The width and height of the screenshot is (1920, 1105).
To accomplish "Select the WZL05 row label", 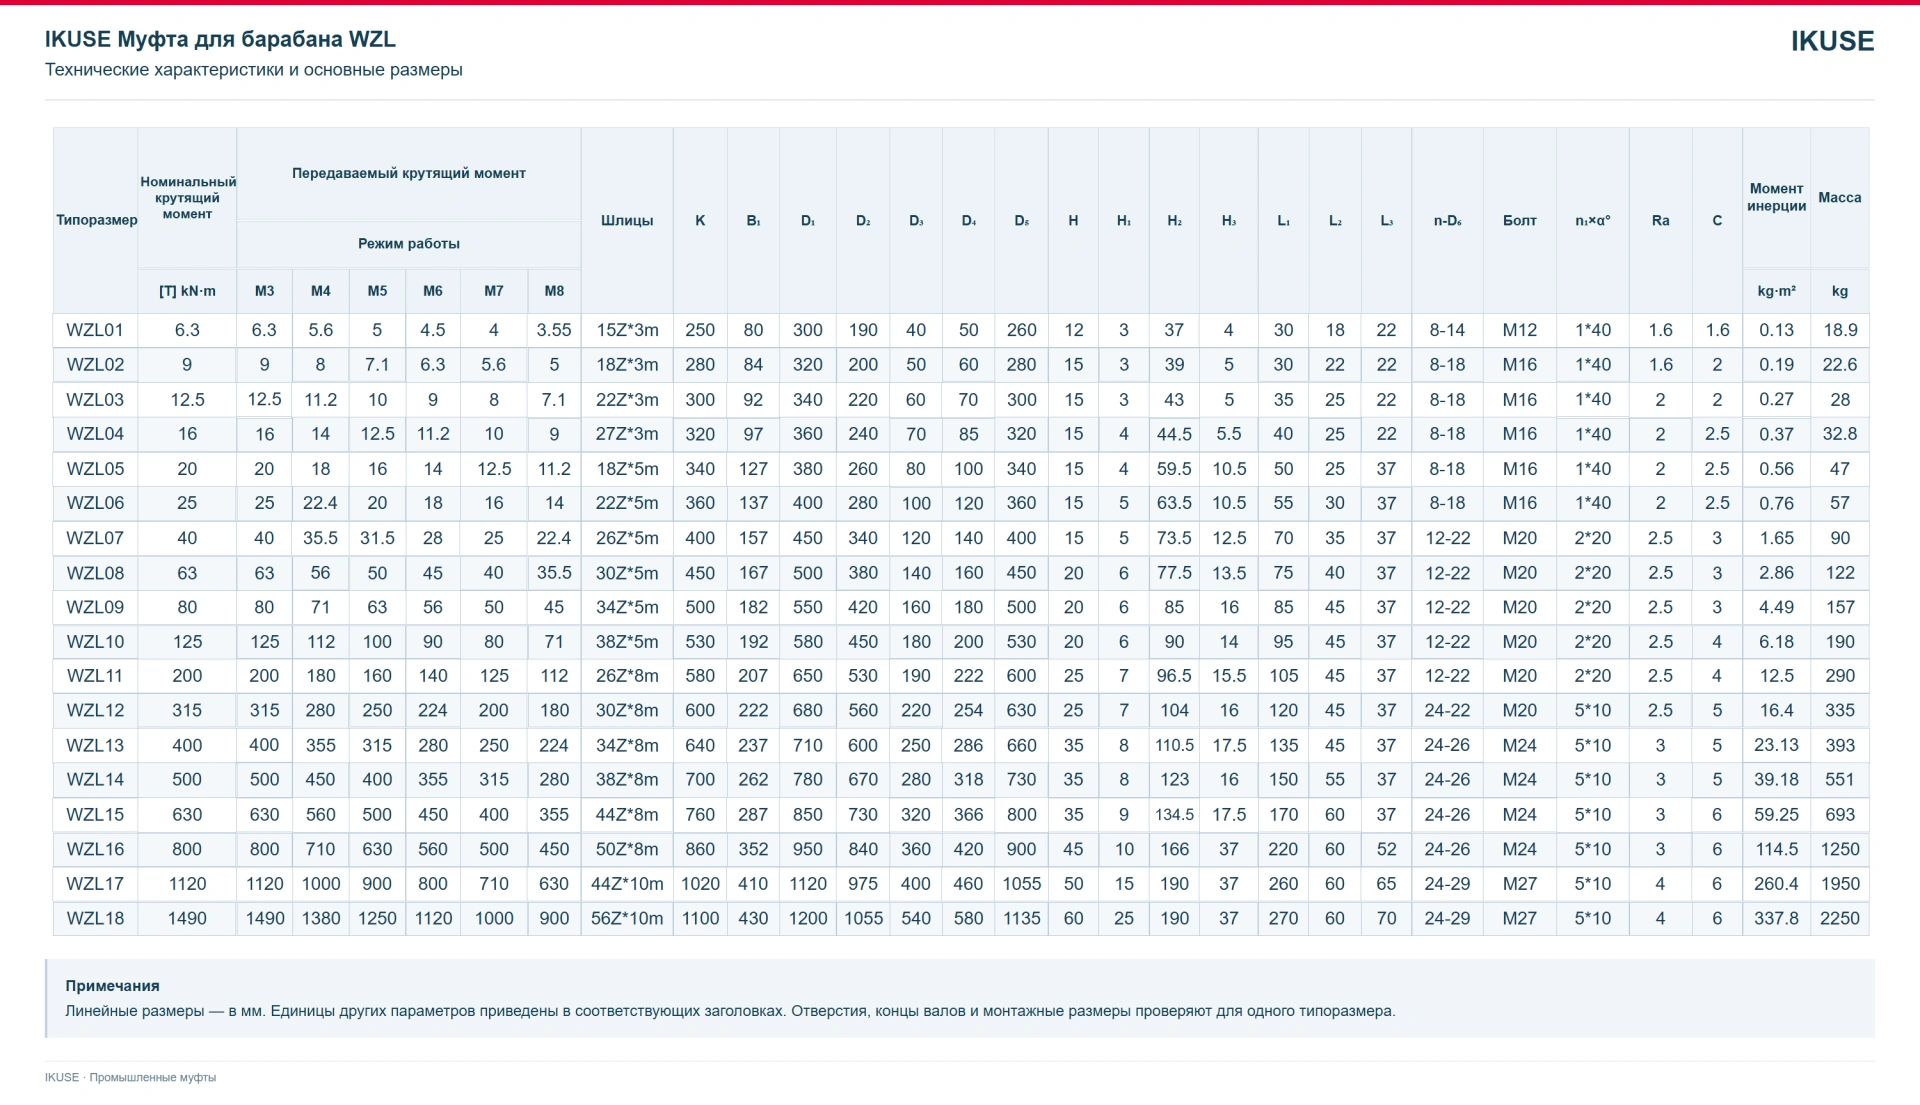I will click(x=95, y=468).
